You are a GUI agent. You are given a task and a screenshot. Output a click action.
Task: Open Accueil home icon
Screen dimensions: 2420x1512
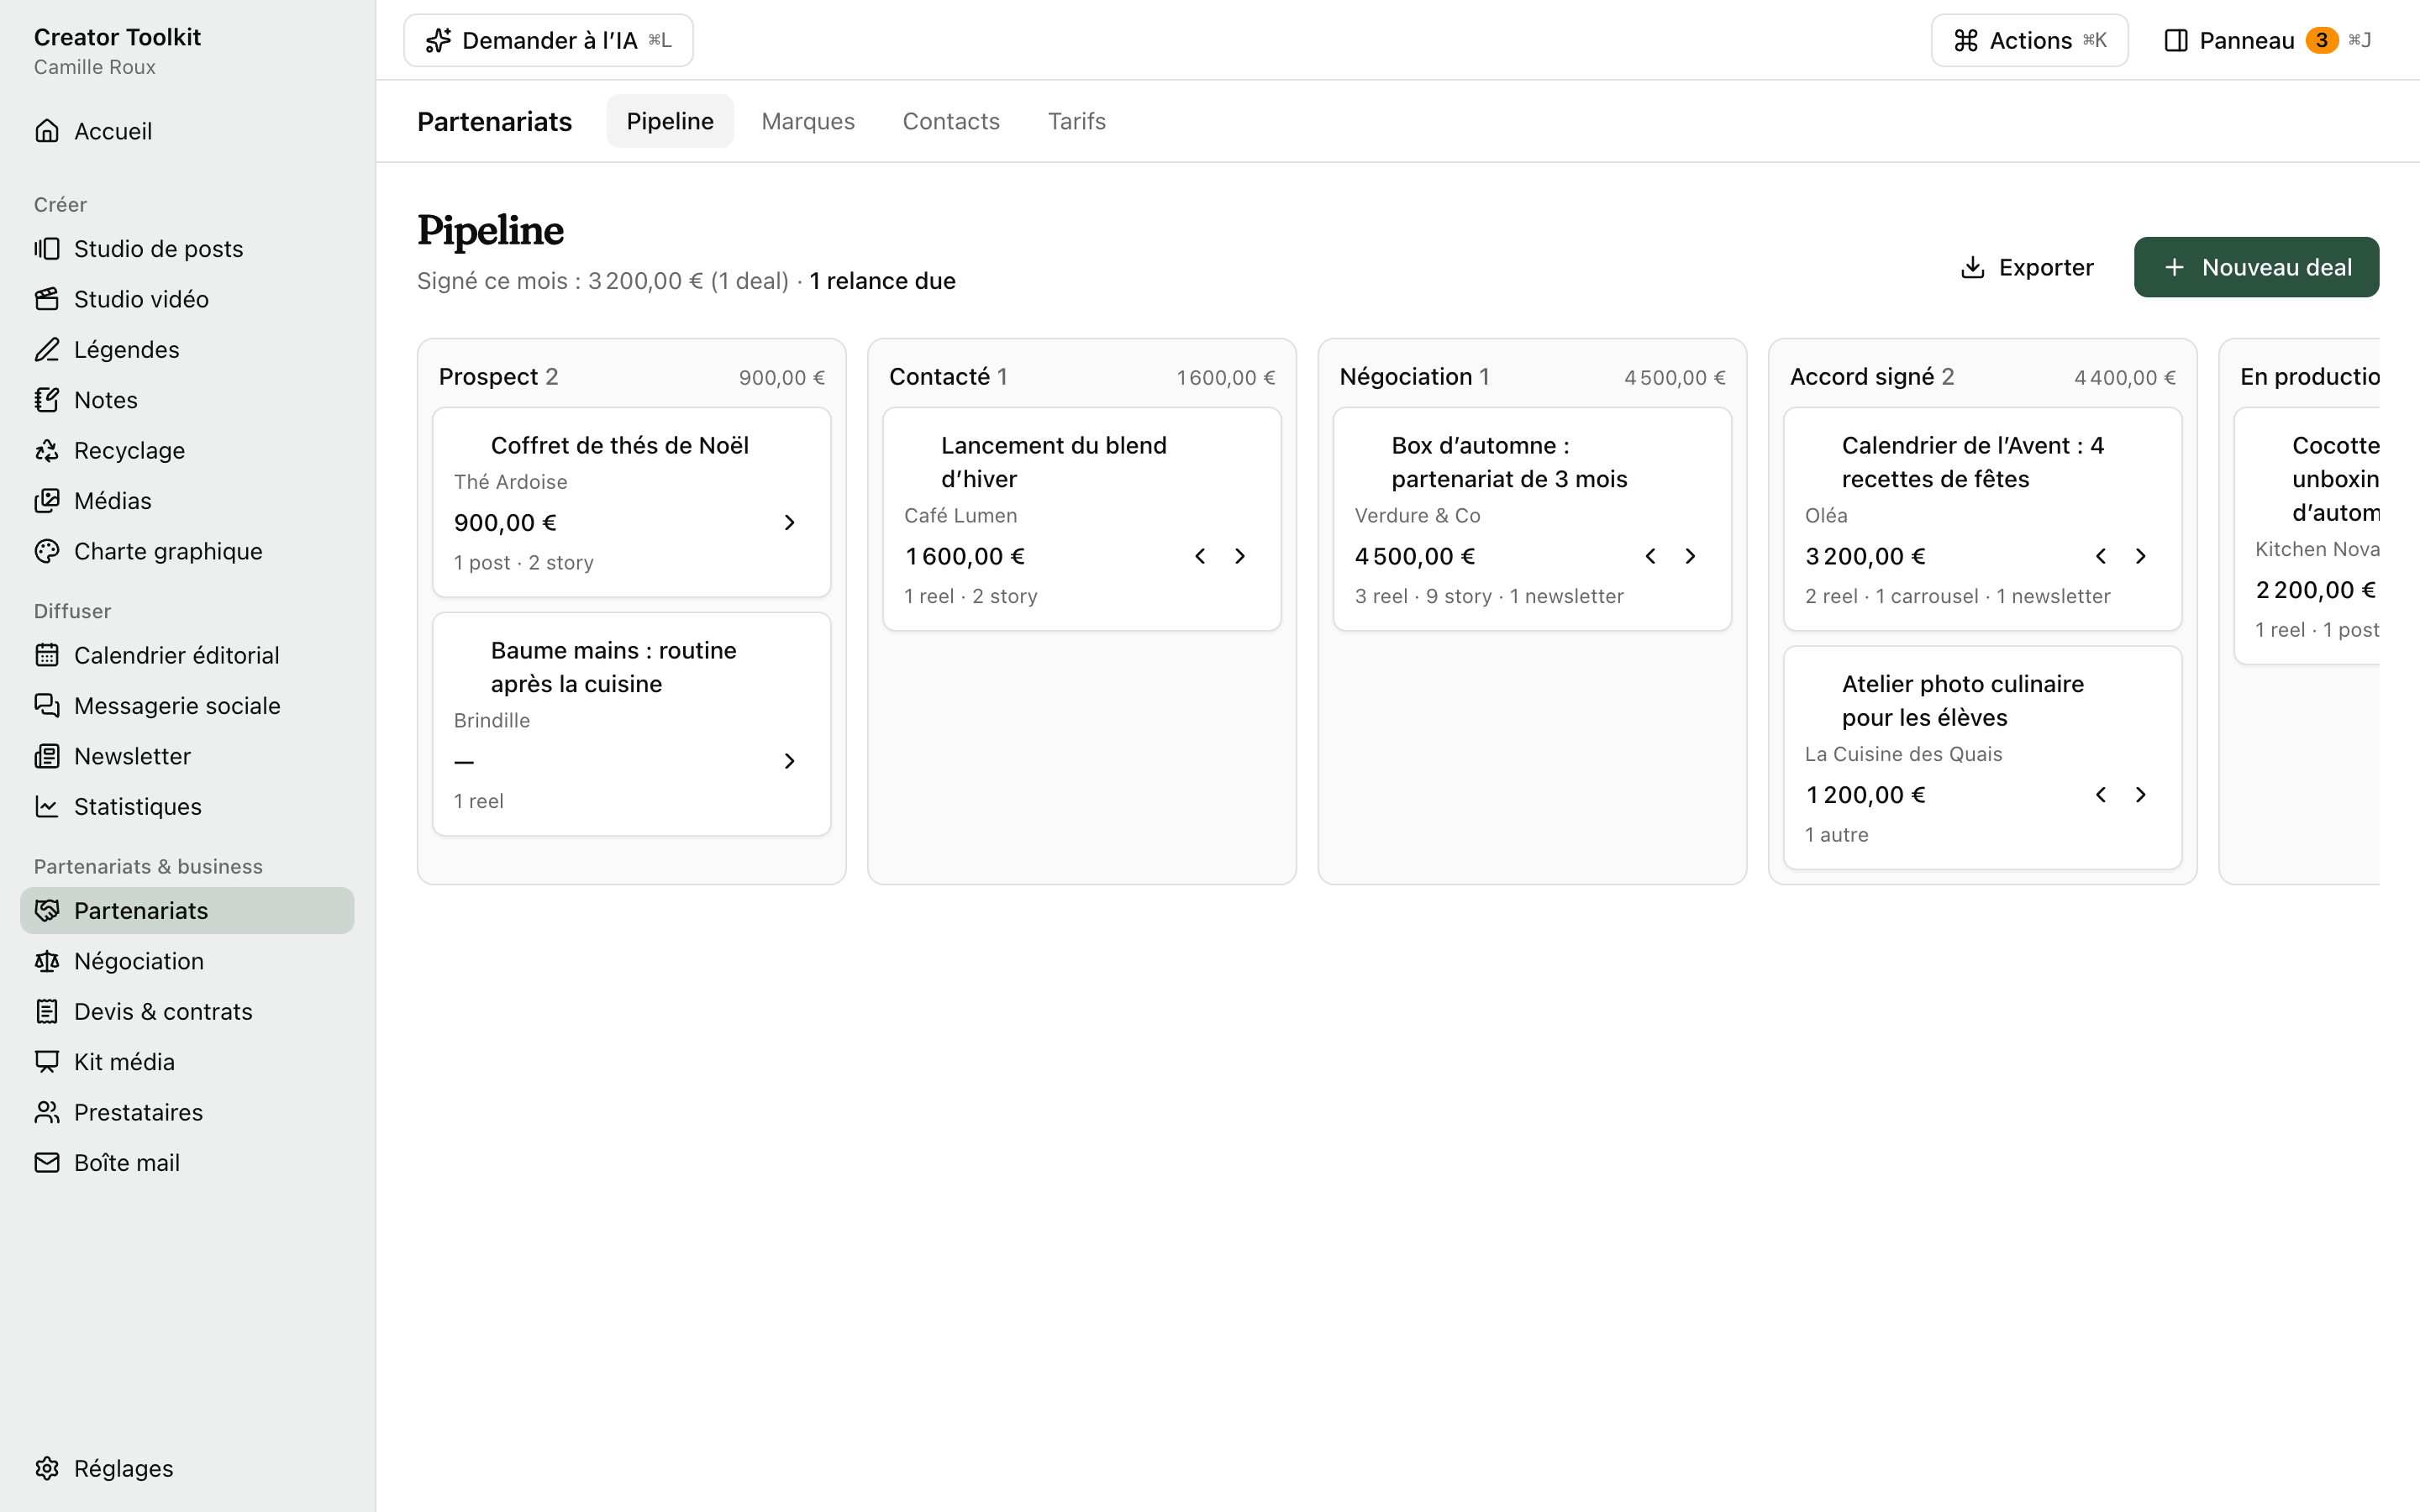point(47,131)
